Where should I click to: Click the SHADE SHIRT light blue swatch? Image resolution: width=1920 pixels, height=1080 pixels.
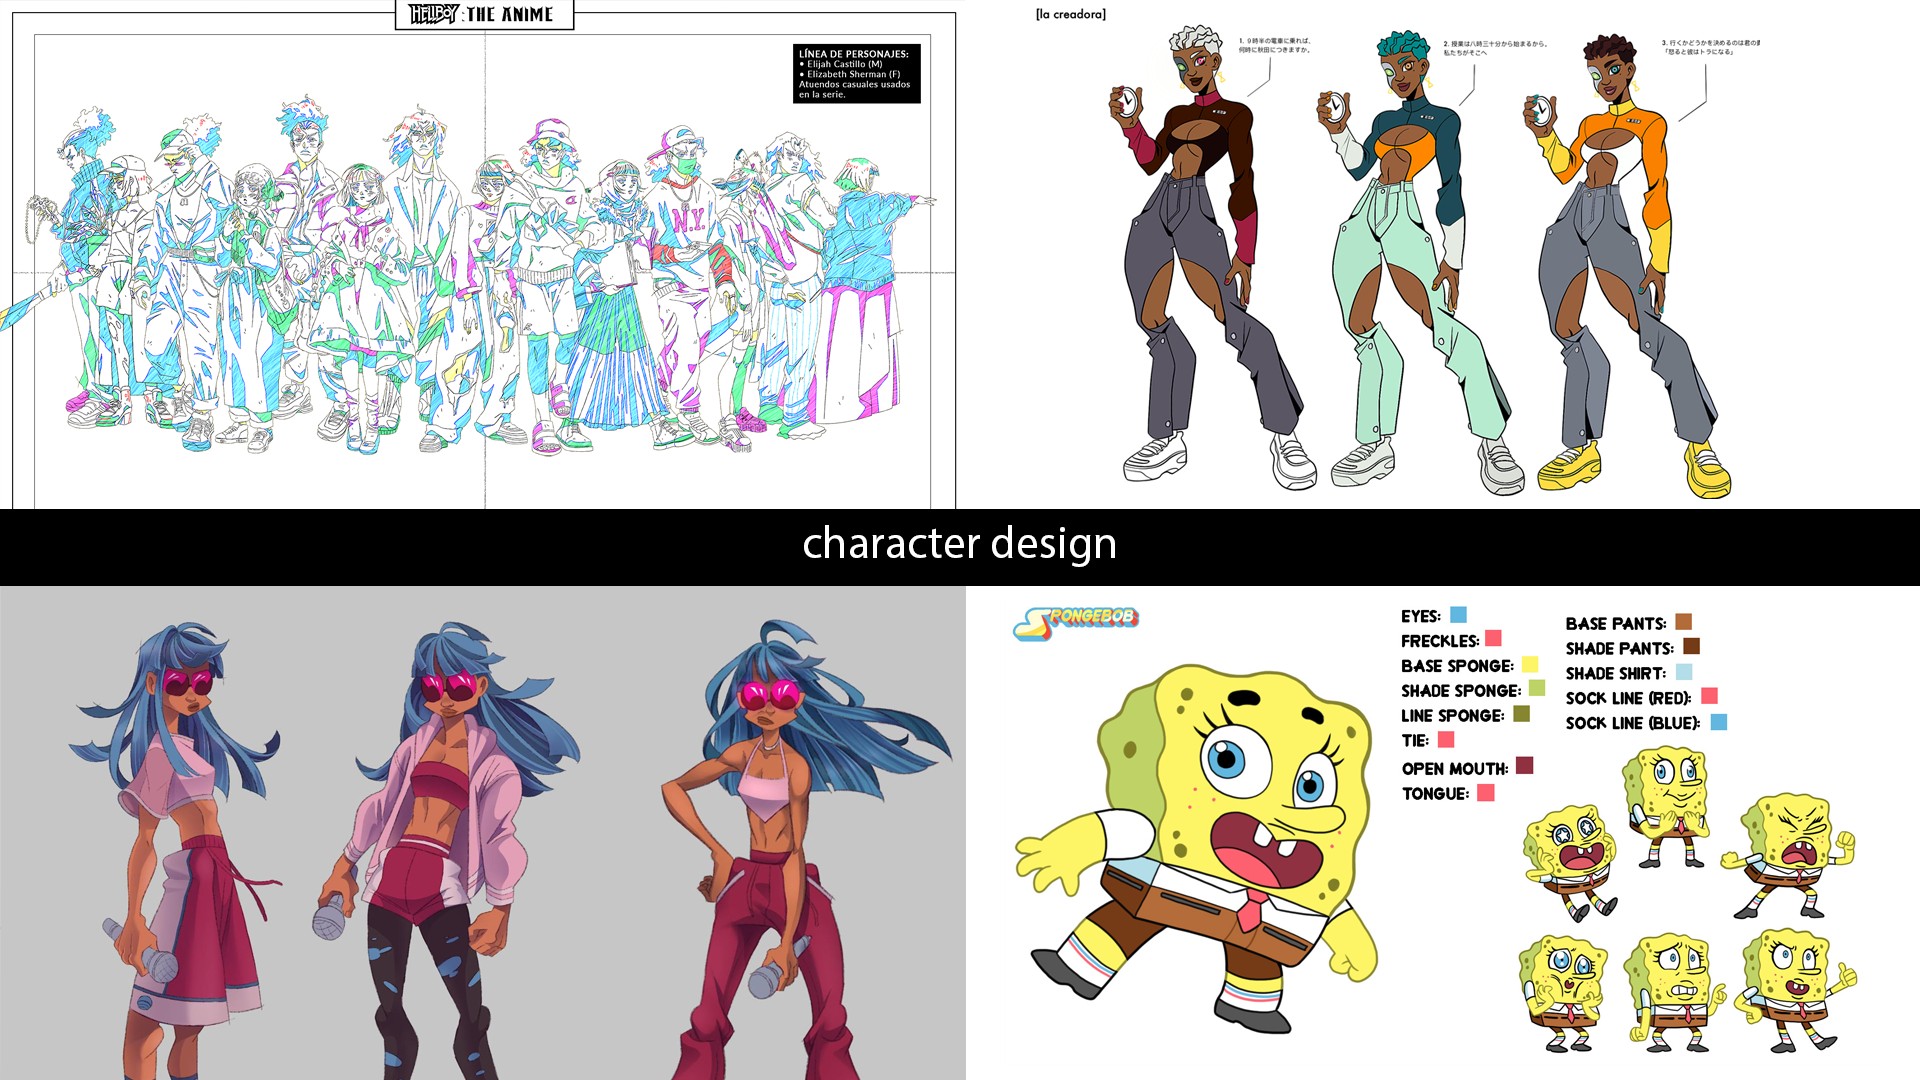1683,672
